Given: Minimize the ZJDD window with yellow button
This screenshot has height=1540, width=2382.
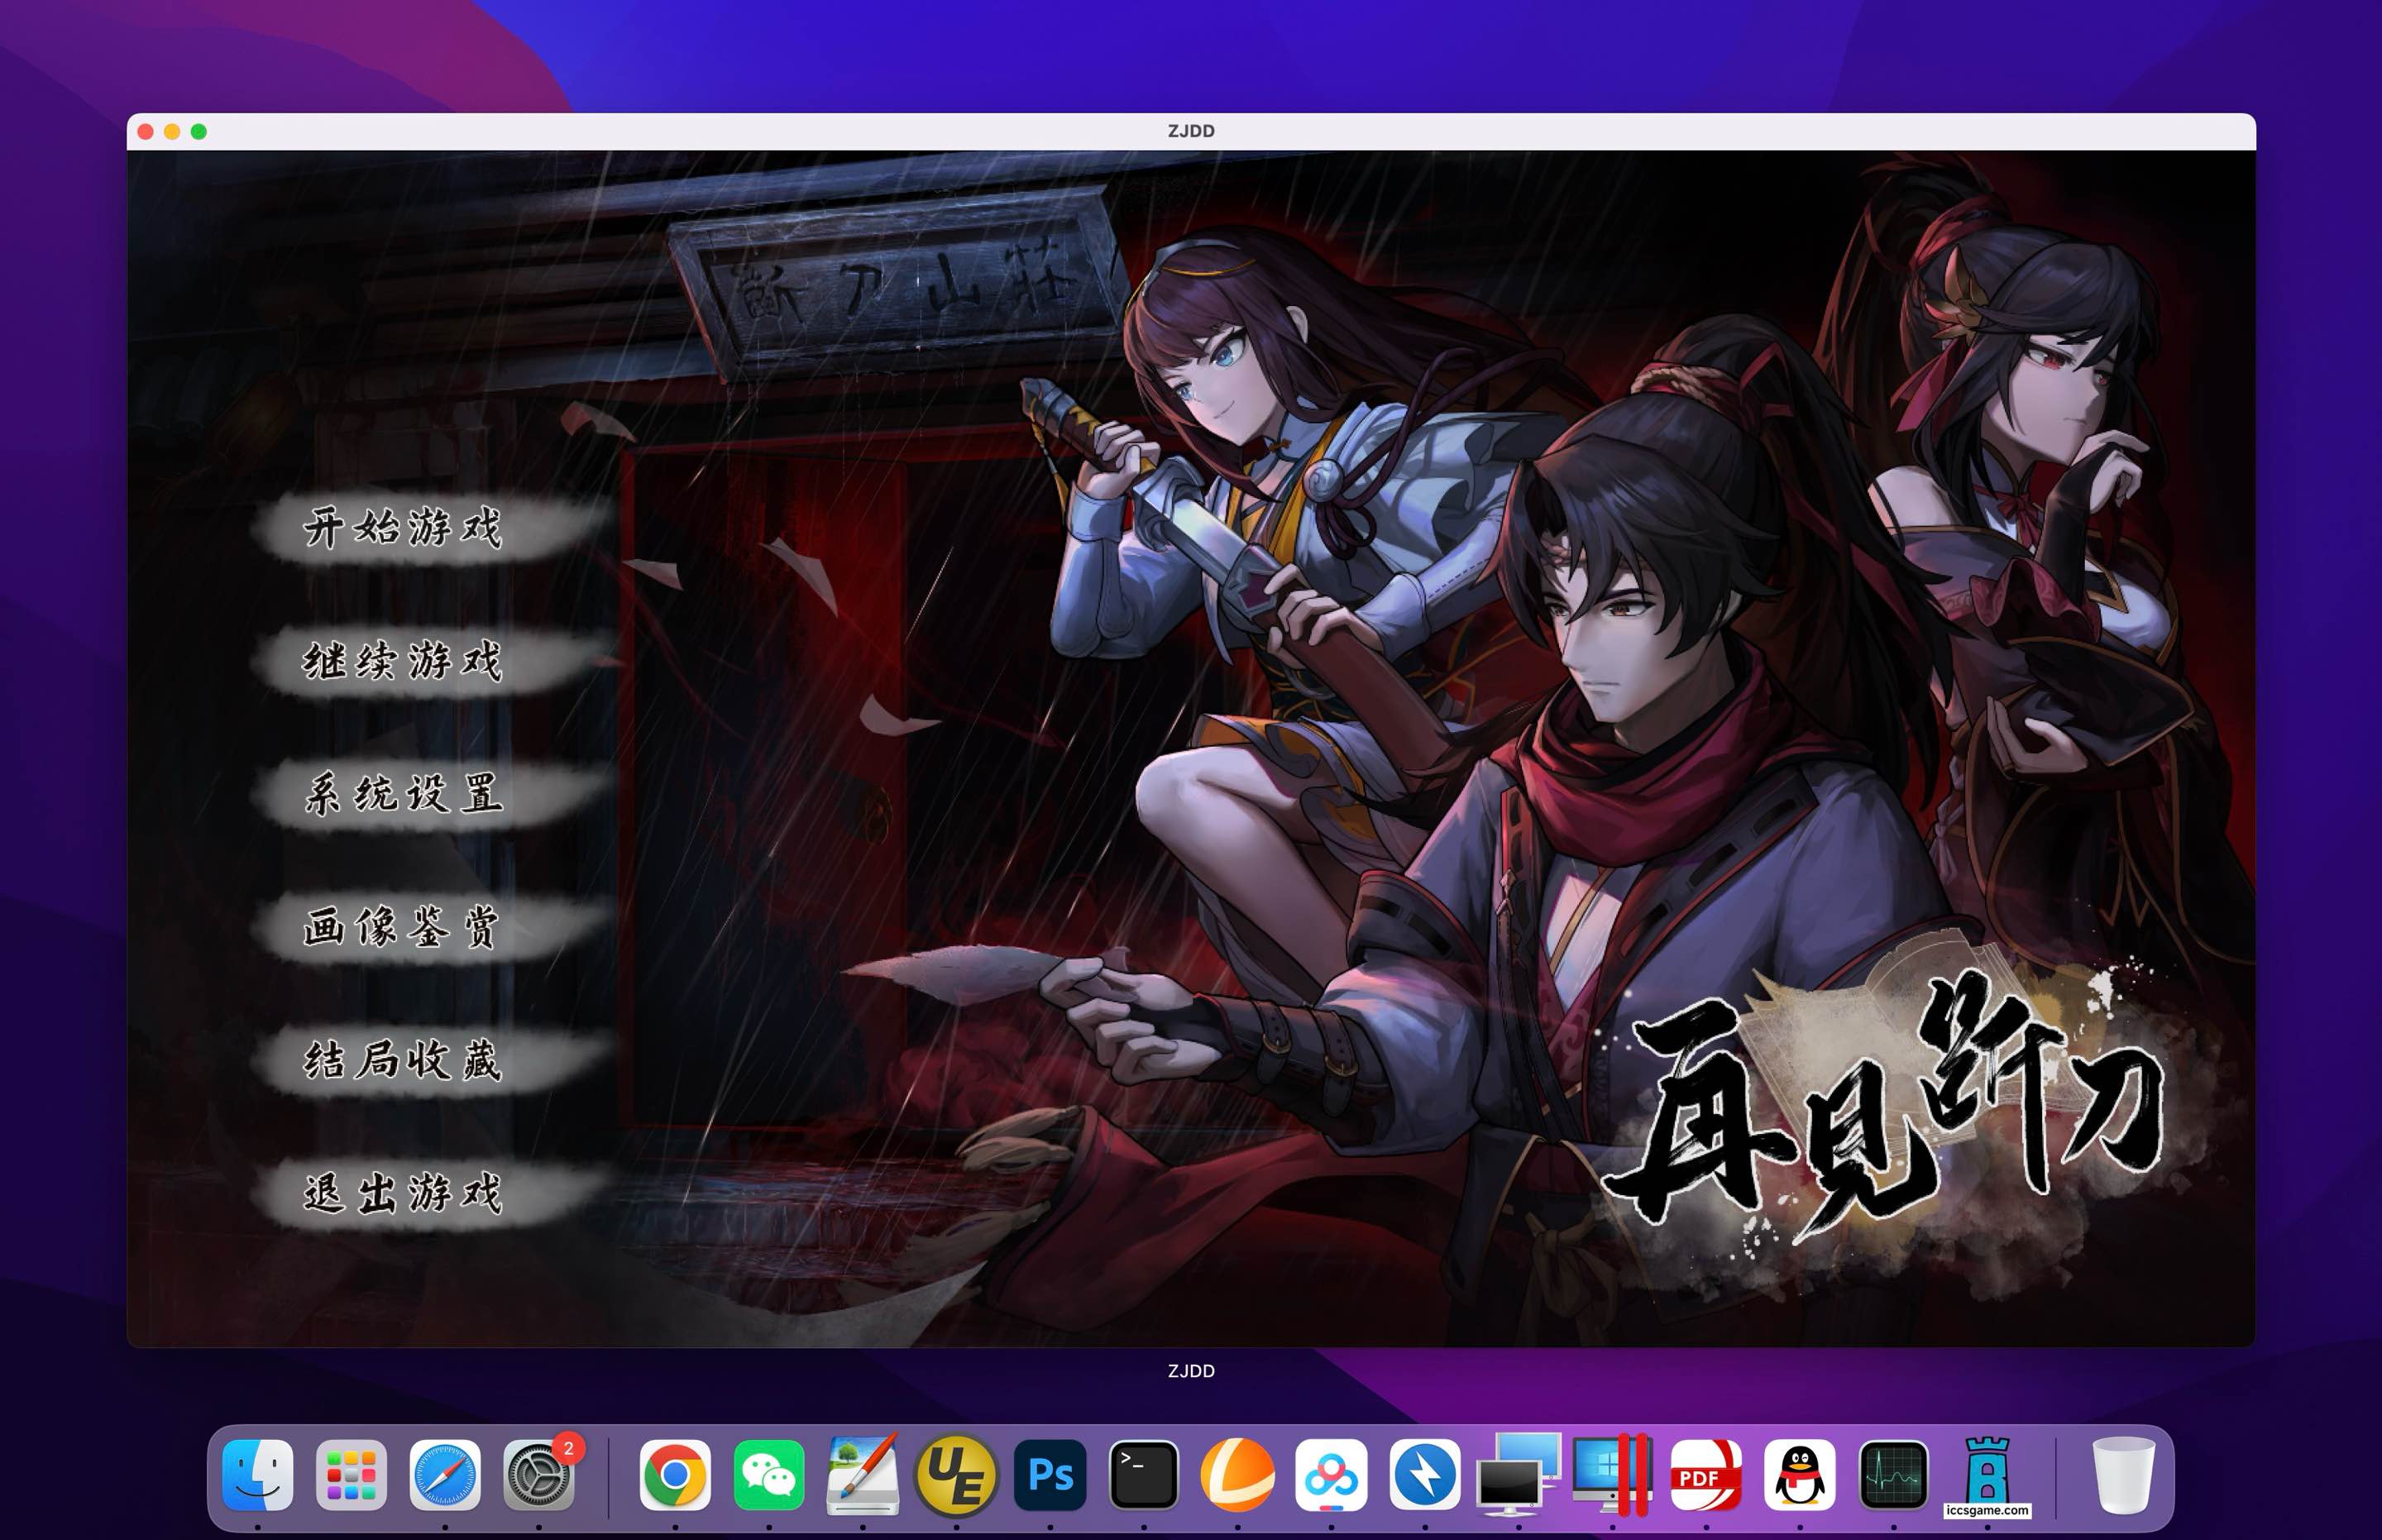Looking at the screenshot, I should click(x=172, y=131).
